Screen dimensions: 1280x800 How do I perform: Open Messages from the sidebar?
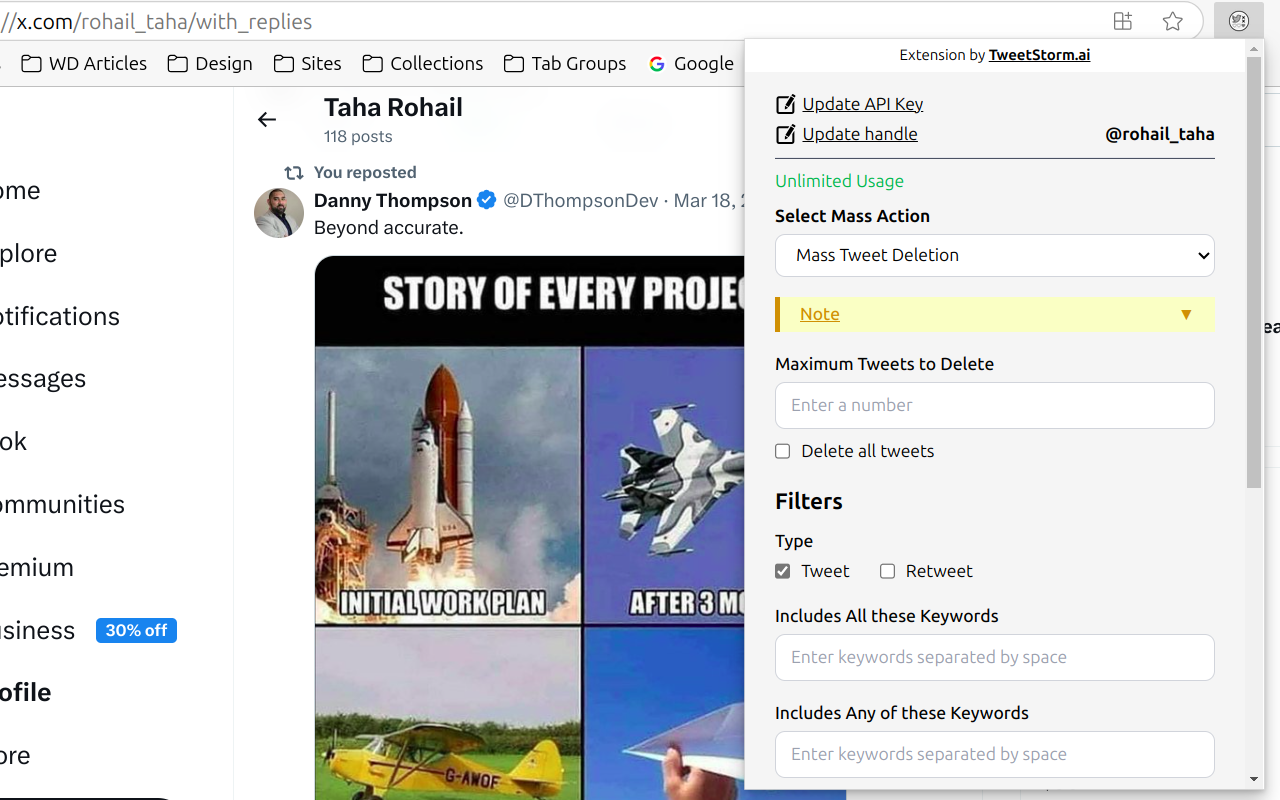[x=42, y=378]
